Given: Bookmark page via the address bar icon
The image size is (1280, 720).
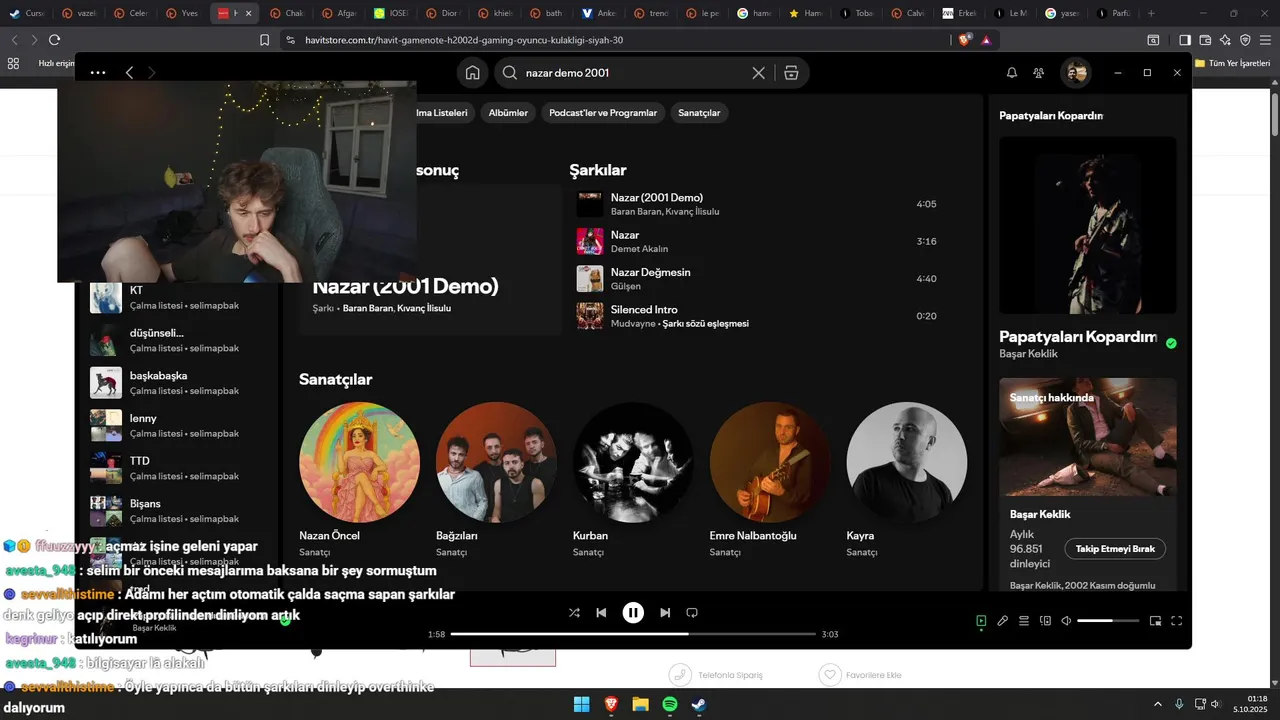Looking at the screenshot, I should (264, 40).
